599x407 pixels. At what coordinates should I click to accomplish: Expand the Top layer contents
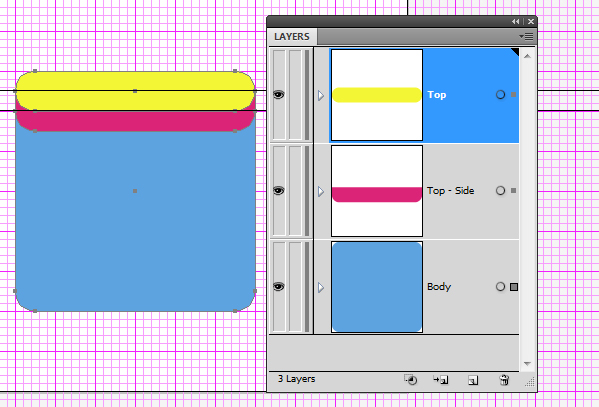click(x=321, y=95)
